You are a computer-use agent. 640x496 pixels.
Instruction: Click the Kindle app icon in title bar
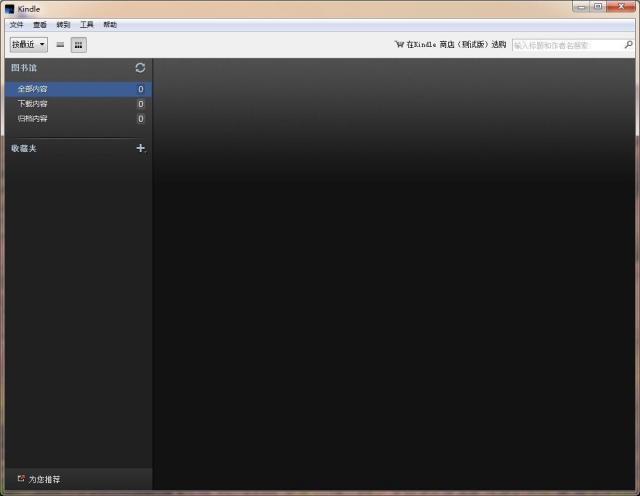pyautogui.click(x=10, y=9)
